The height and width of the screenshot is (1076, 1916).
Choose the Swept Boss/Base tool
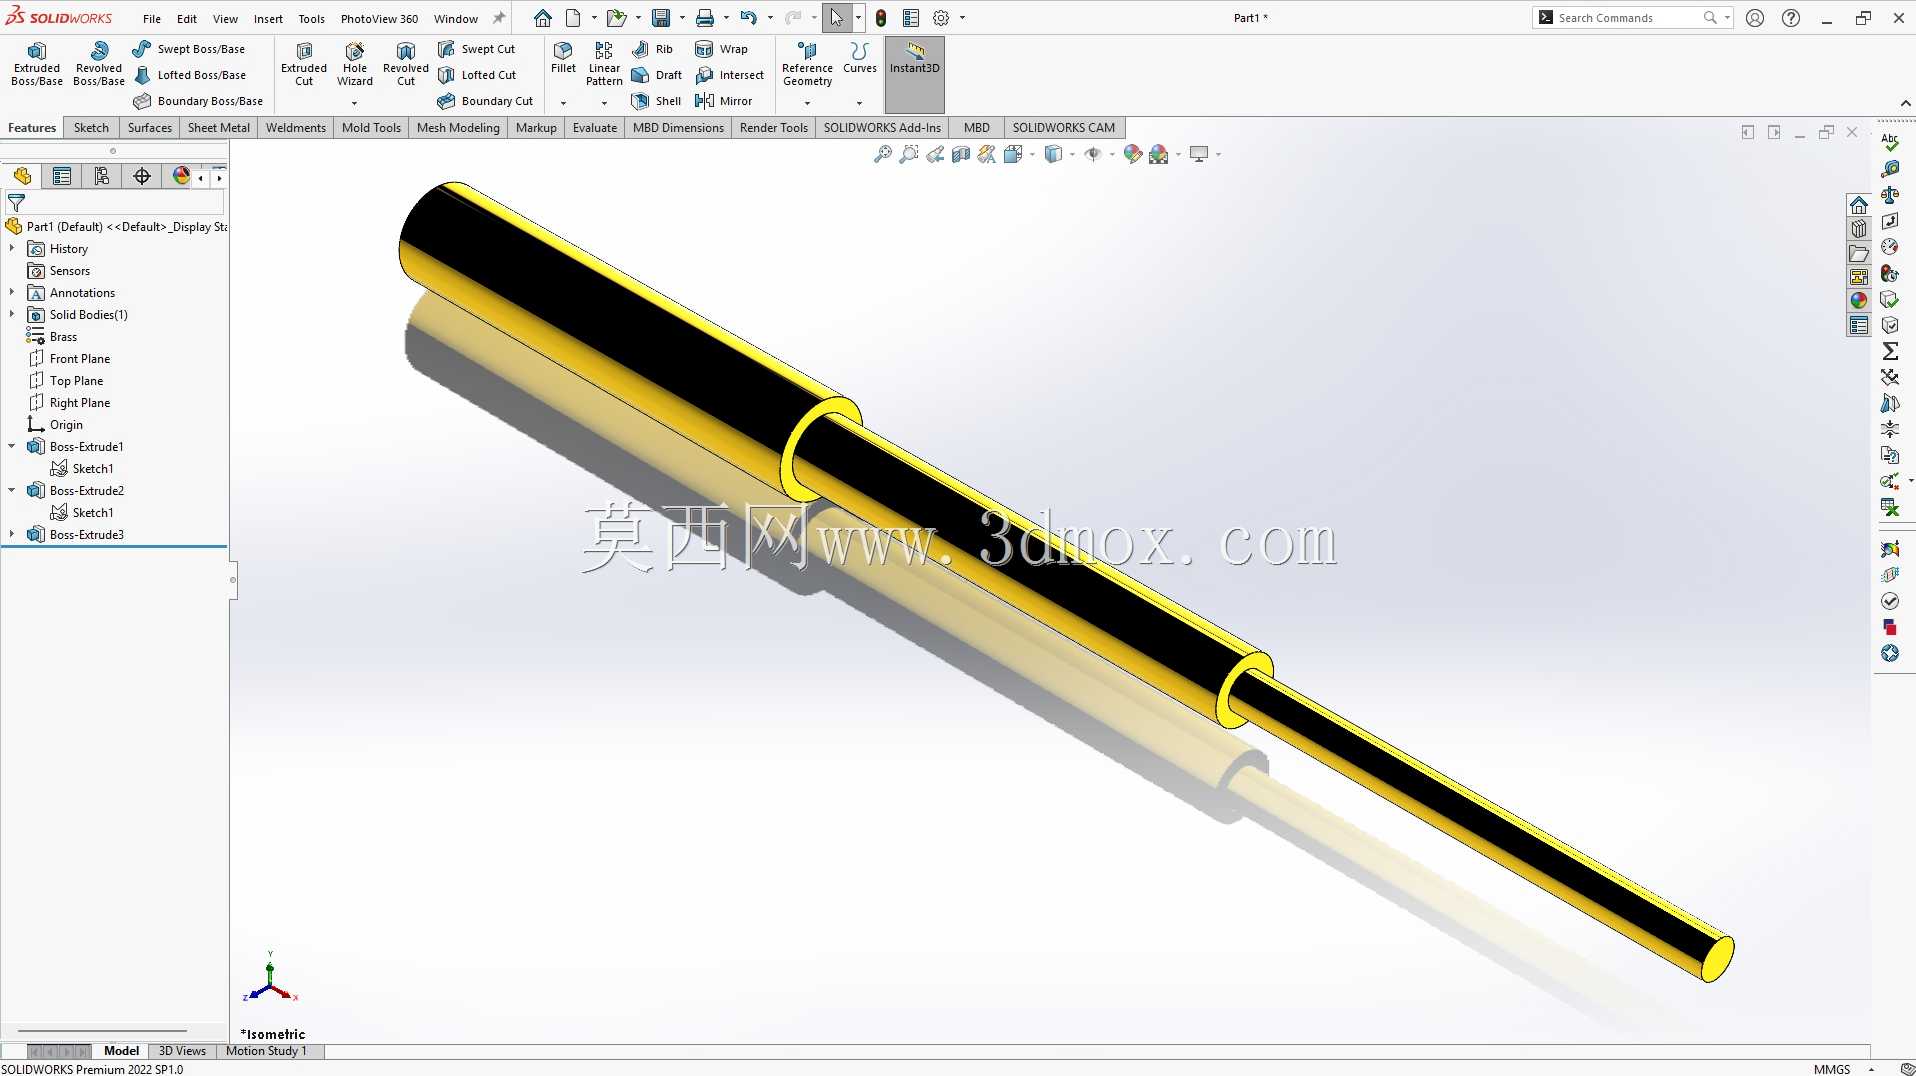(189, 49)
